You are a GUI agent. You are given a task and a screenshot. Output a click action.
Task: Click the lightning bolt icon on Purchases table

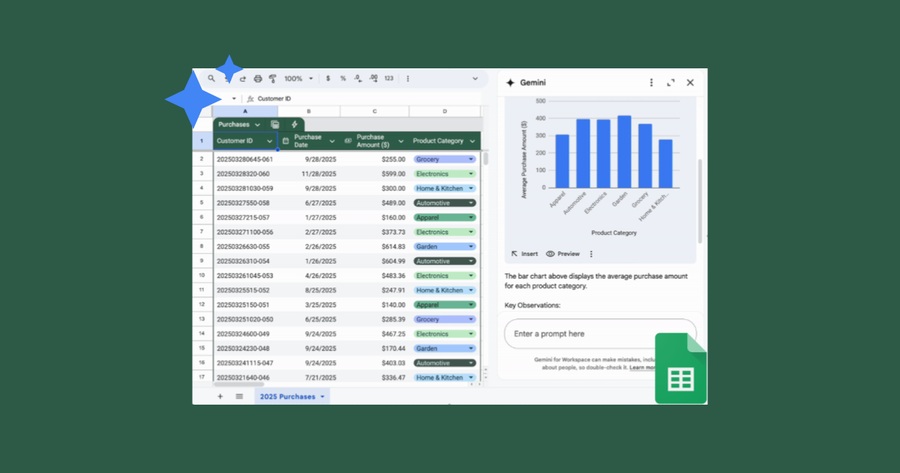coord(294,125)
